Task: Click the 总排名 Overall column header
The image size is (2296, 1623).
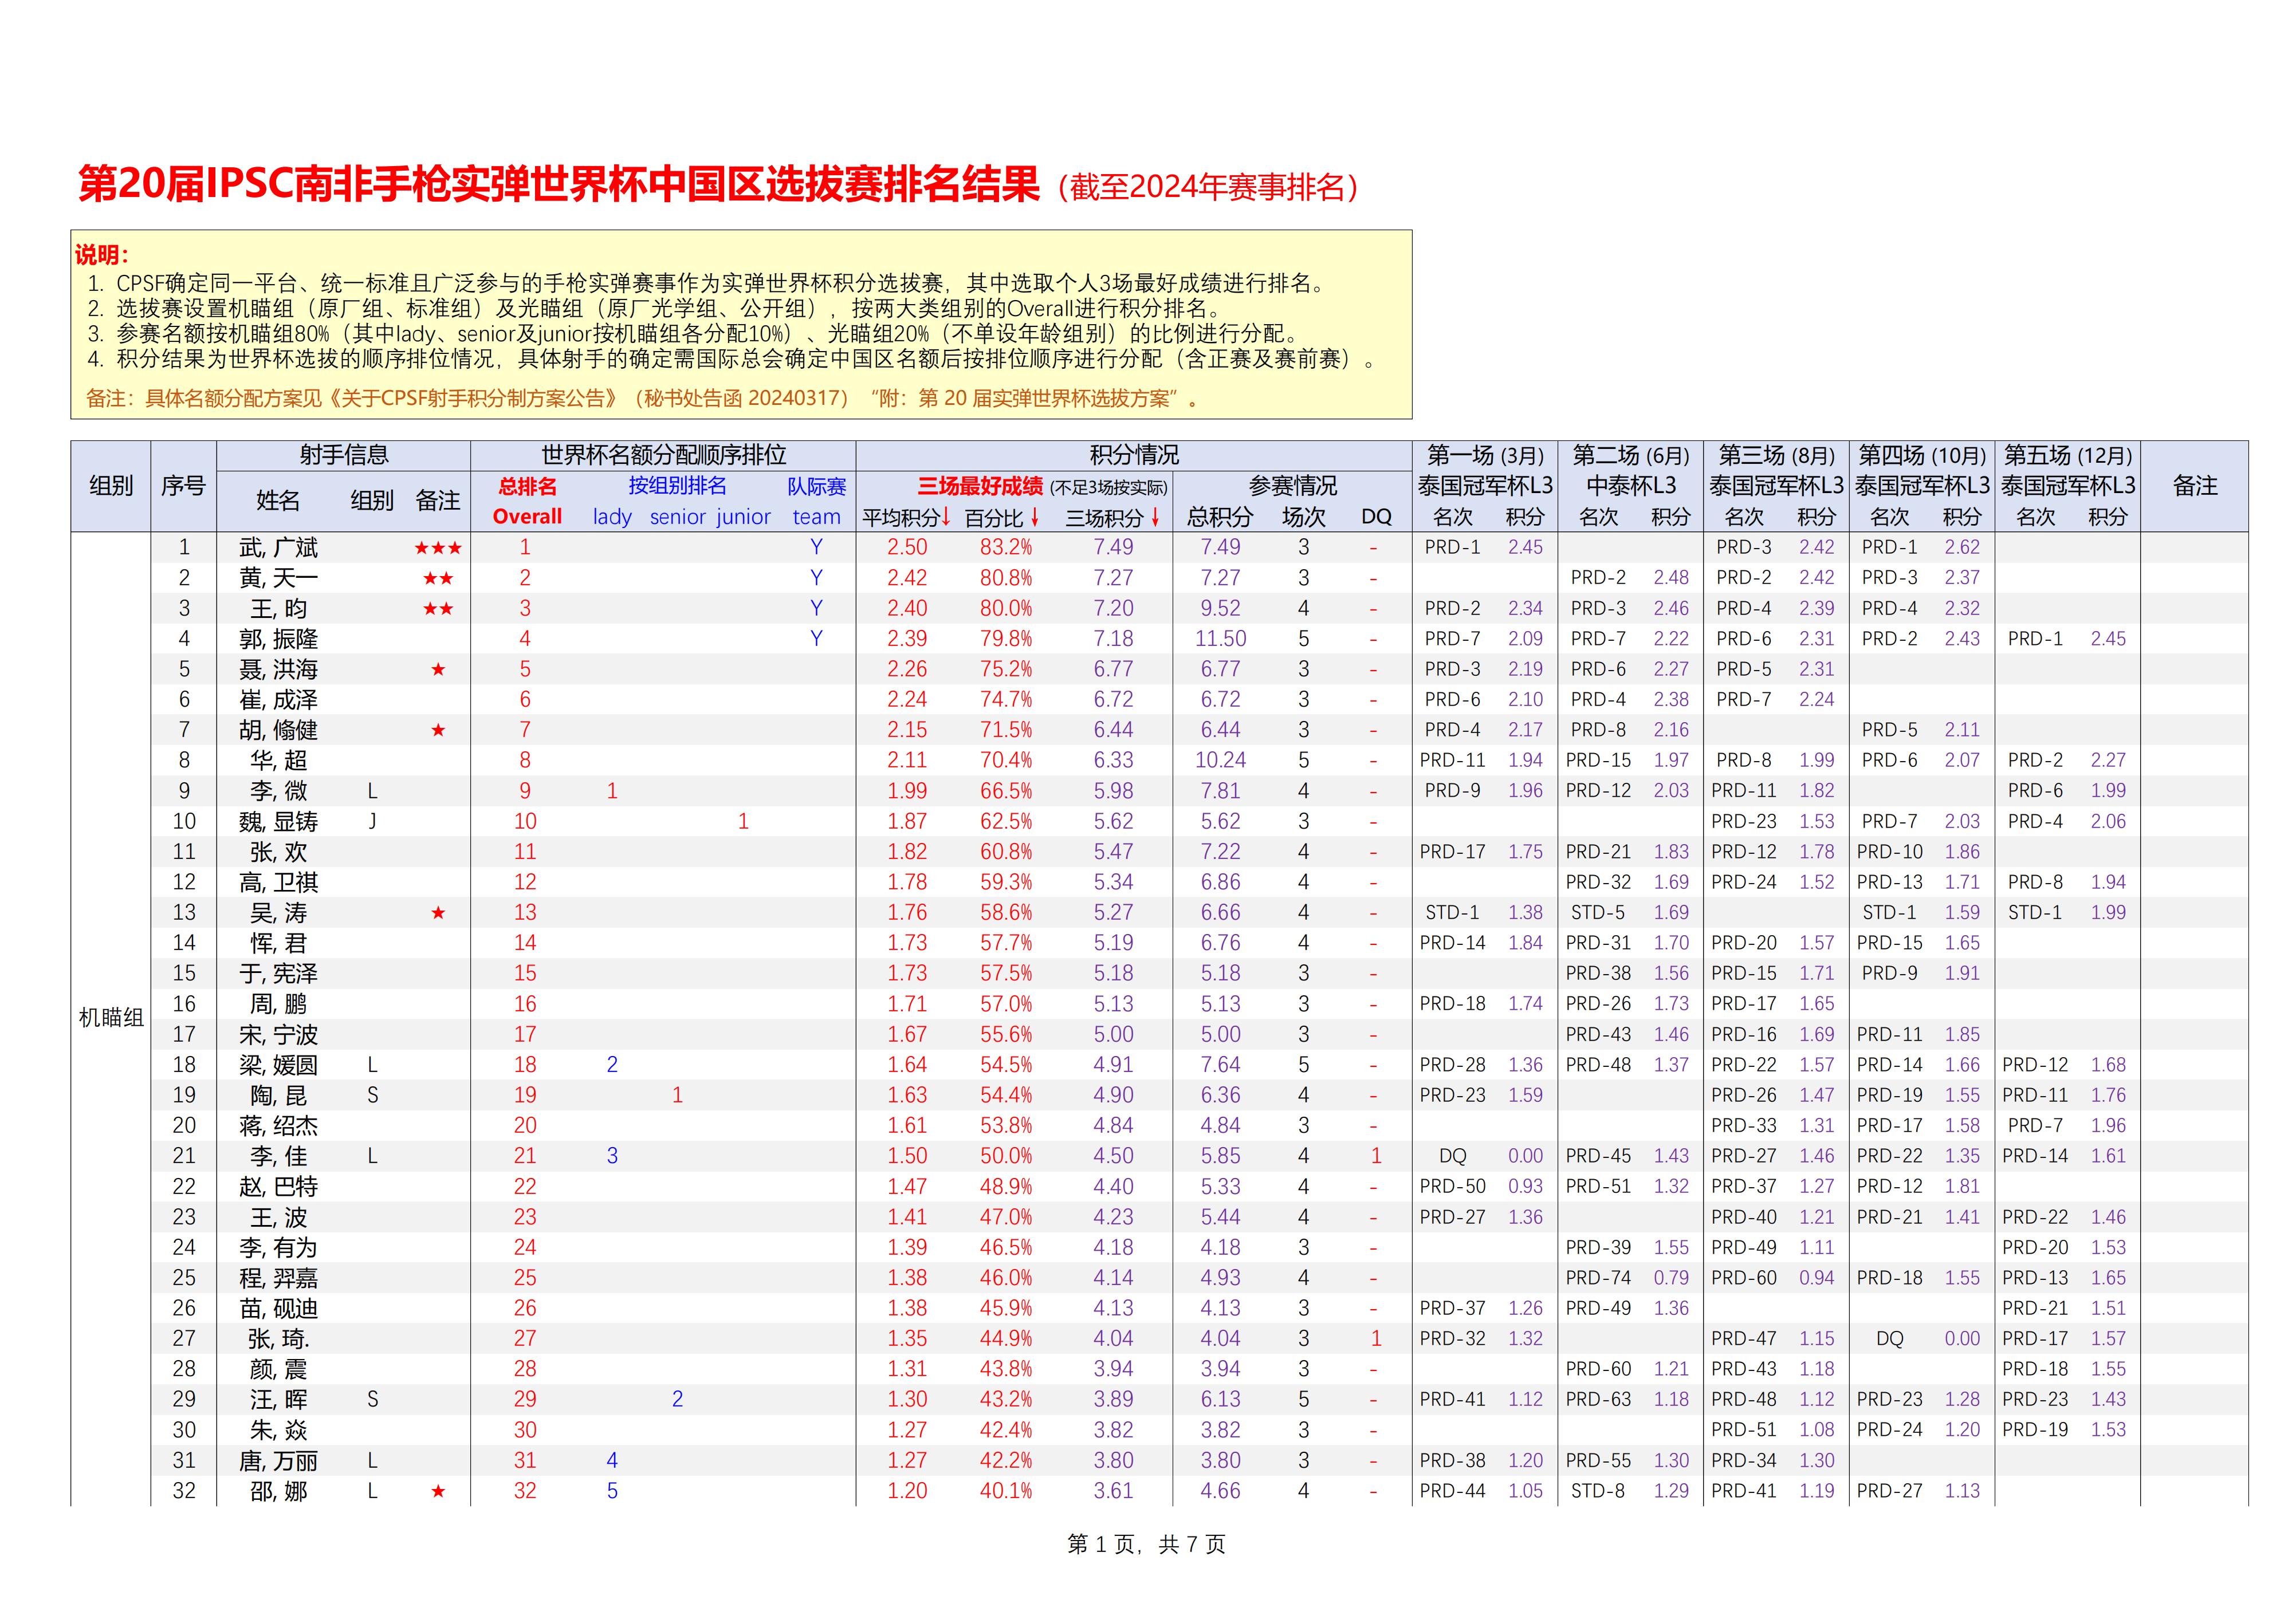Action: pyautogui.click(x=527, y=502)
